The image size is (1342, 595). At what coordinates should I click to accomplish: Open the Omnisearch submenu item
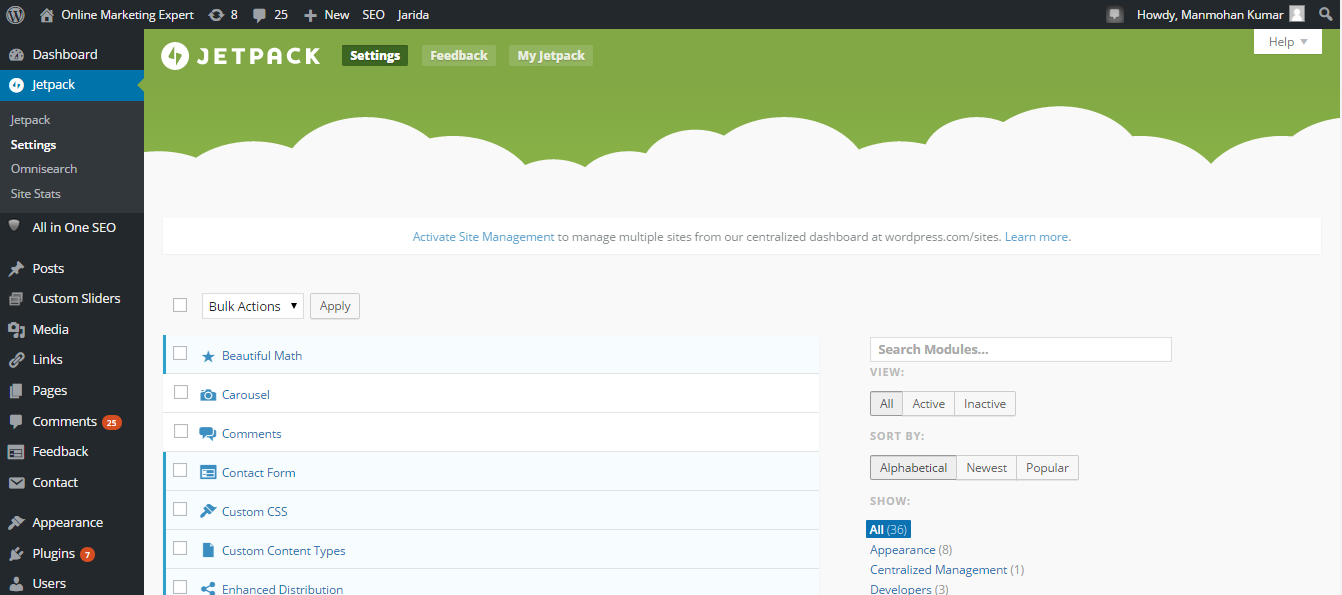pos(44,169)
